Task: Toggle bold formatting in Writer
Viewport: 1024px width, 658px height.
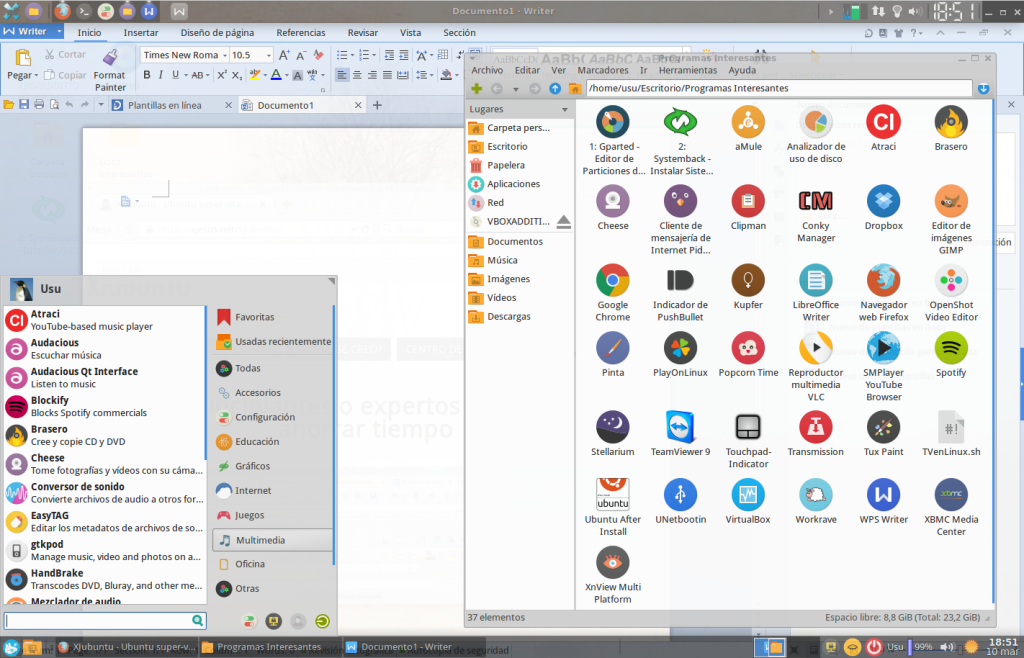Action: point(147,75)
